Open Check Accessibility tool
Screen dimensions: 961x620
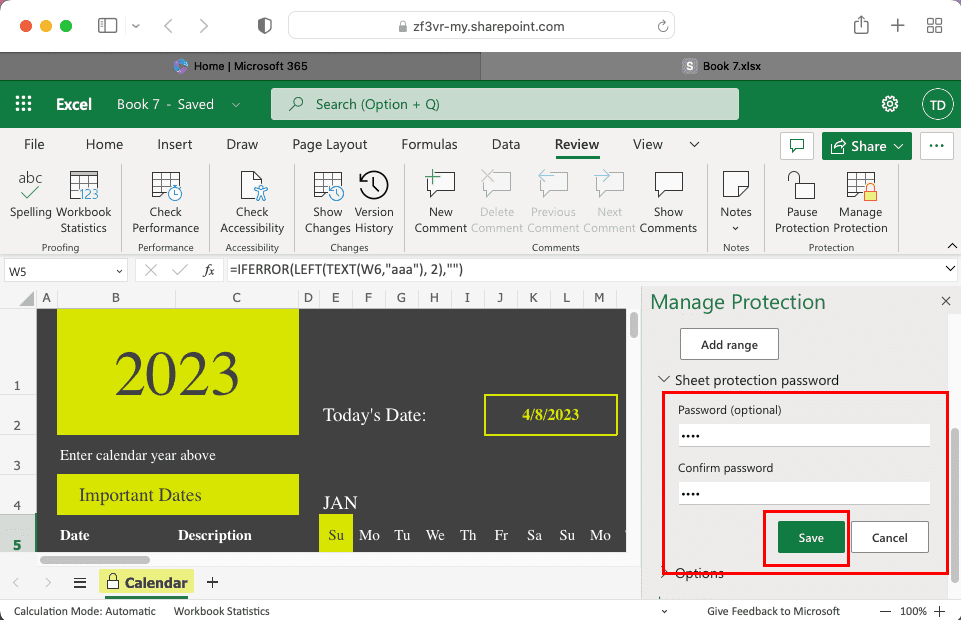pos(252,194)
